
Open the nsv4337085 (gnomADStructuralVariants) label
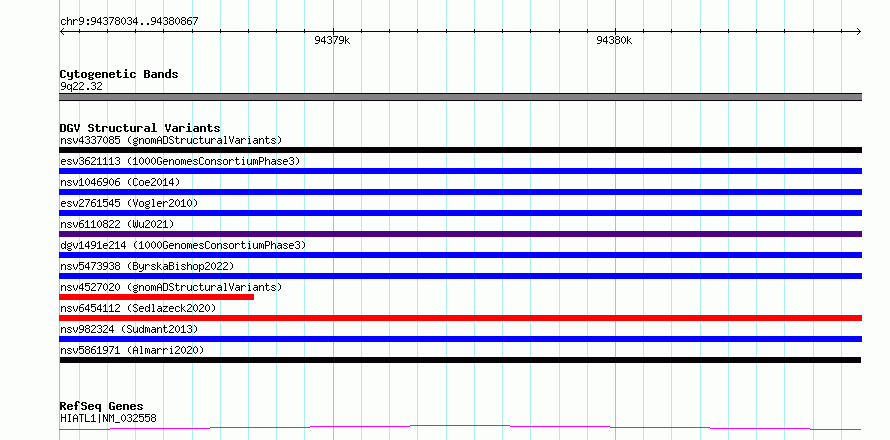pos(171,140)
